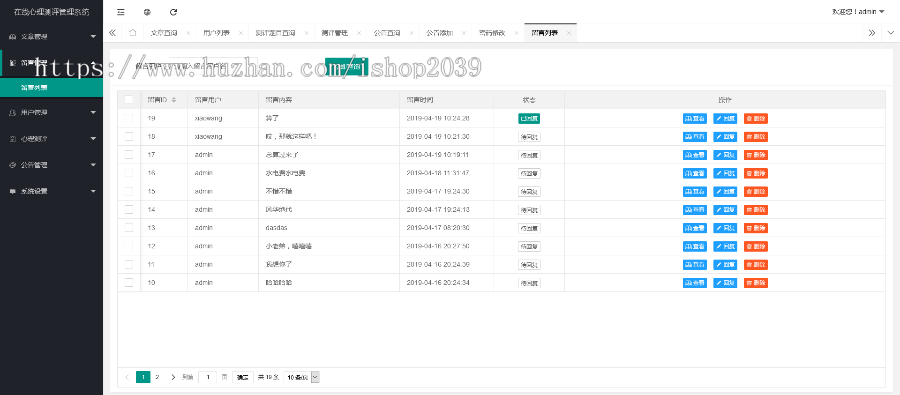Go to the next page arrow
The height and width of the screenshot is (395, 900).
[x=173, y=377]
